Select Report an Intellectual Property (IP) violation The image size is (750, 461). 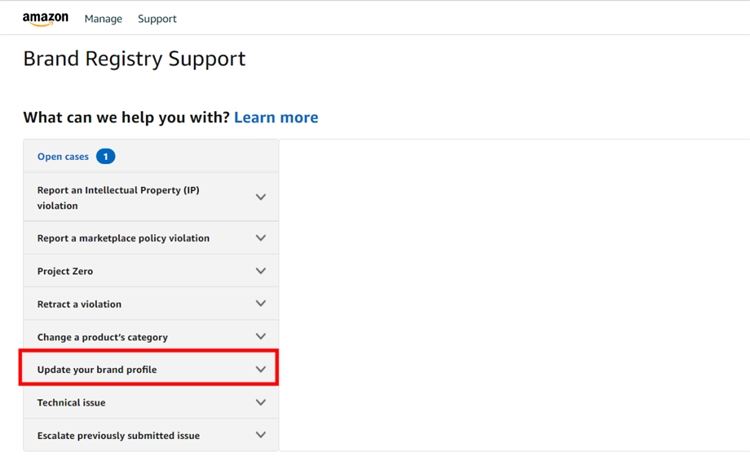tap(118, 197)
